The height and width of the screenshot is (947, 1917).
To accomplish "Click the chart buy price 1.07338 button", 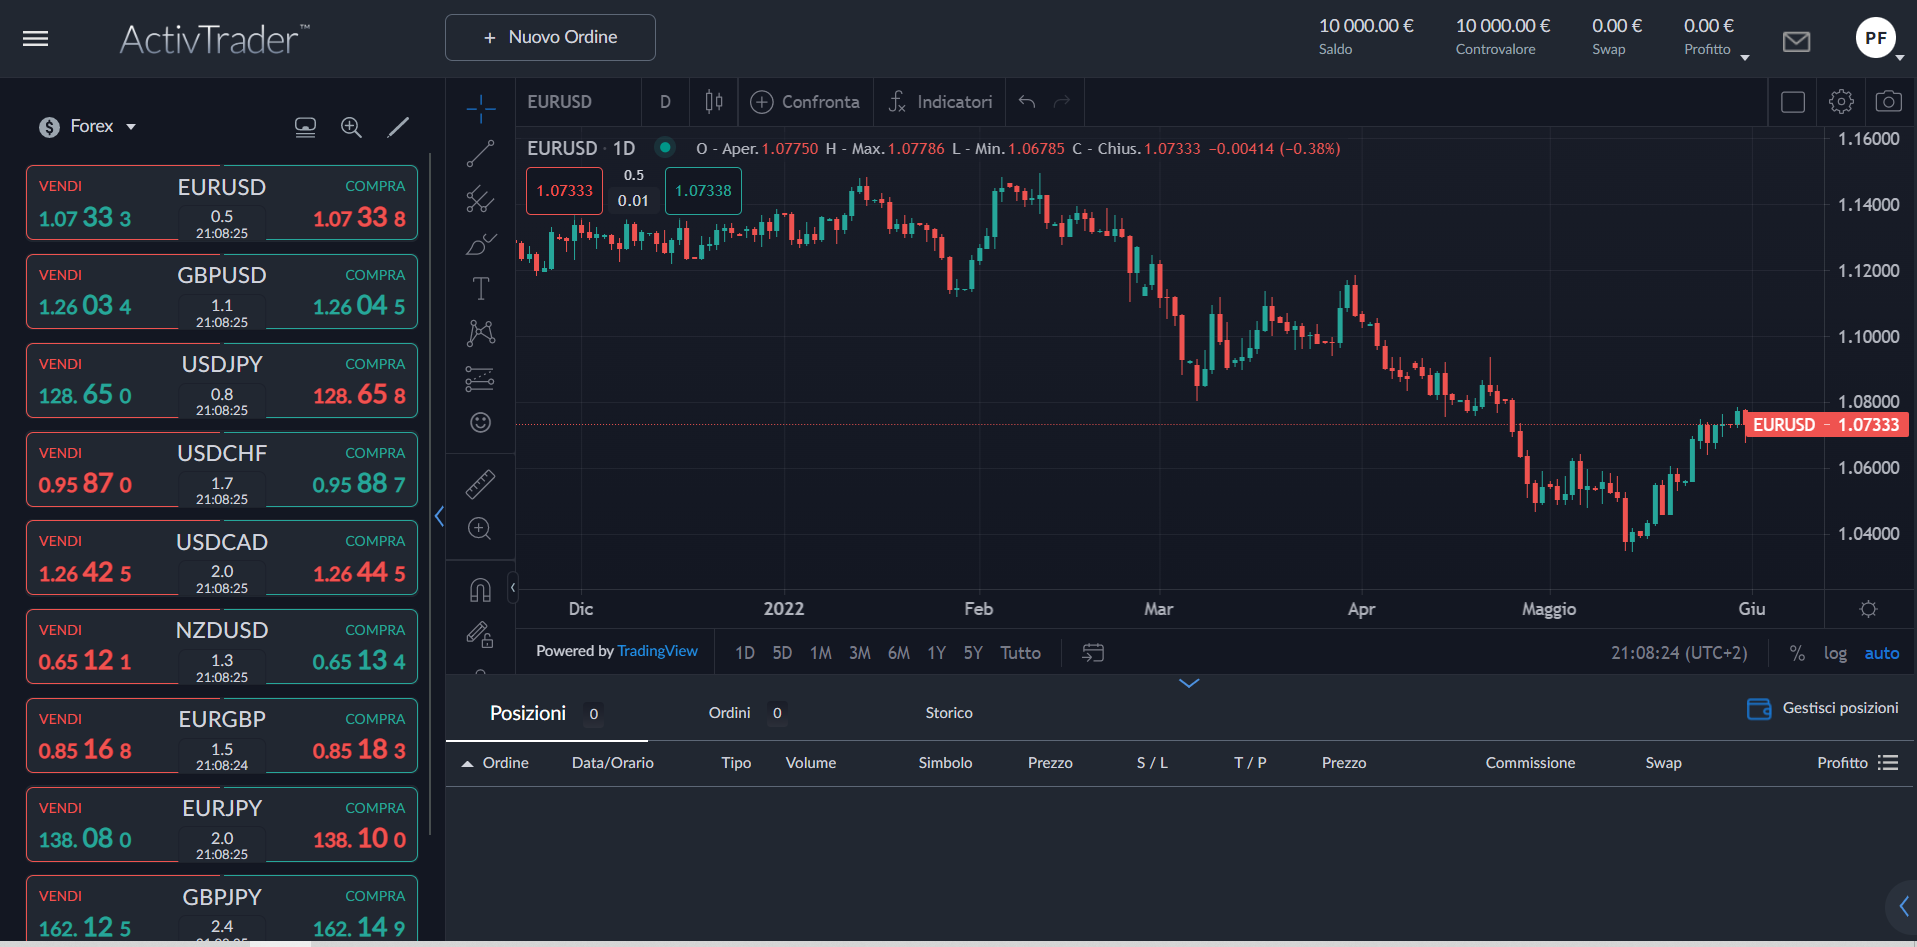I will coord(703,191).
